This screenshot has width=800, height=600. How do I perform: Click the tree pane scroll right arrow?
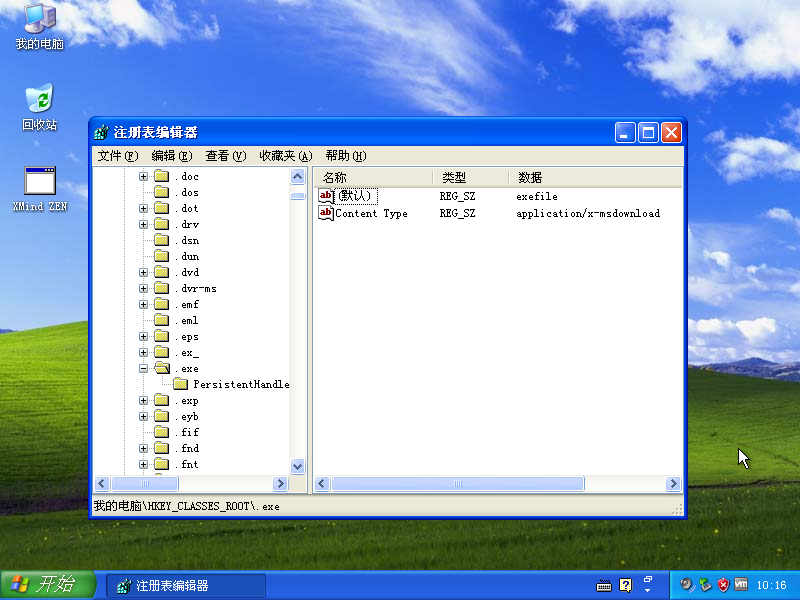click(x=280, y=483)
